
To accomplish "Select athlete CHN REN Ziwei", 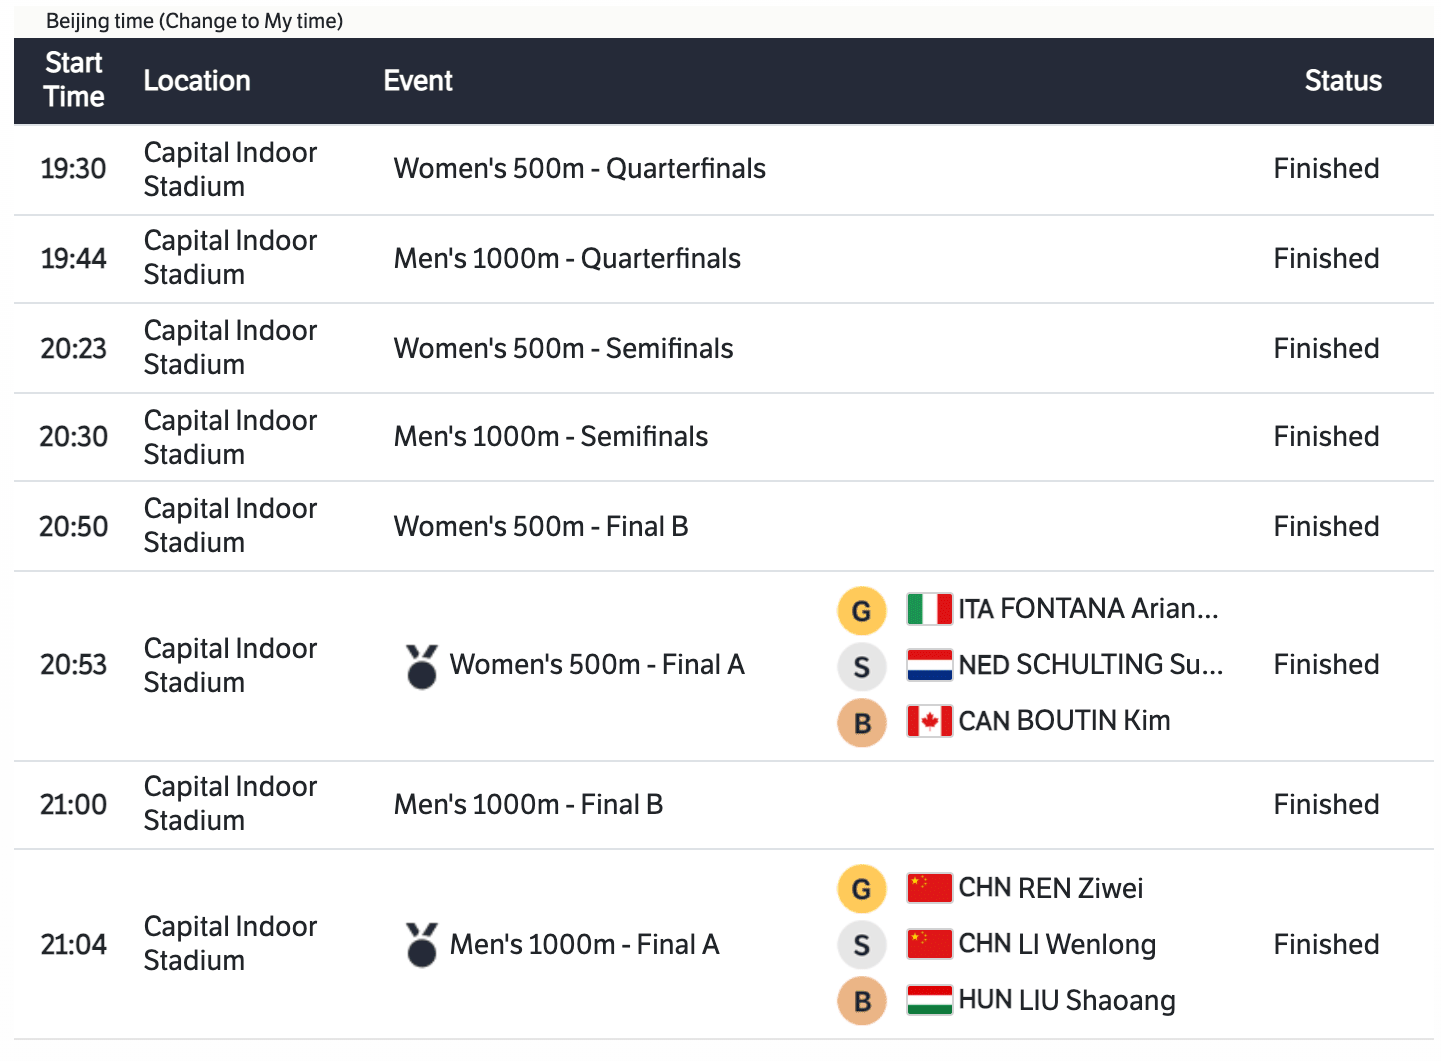I will (1050, 888).
